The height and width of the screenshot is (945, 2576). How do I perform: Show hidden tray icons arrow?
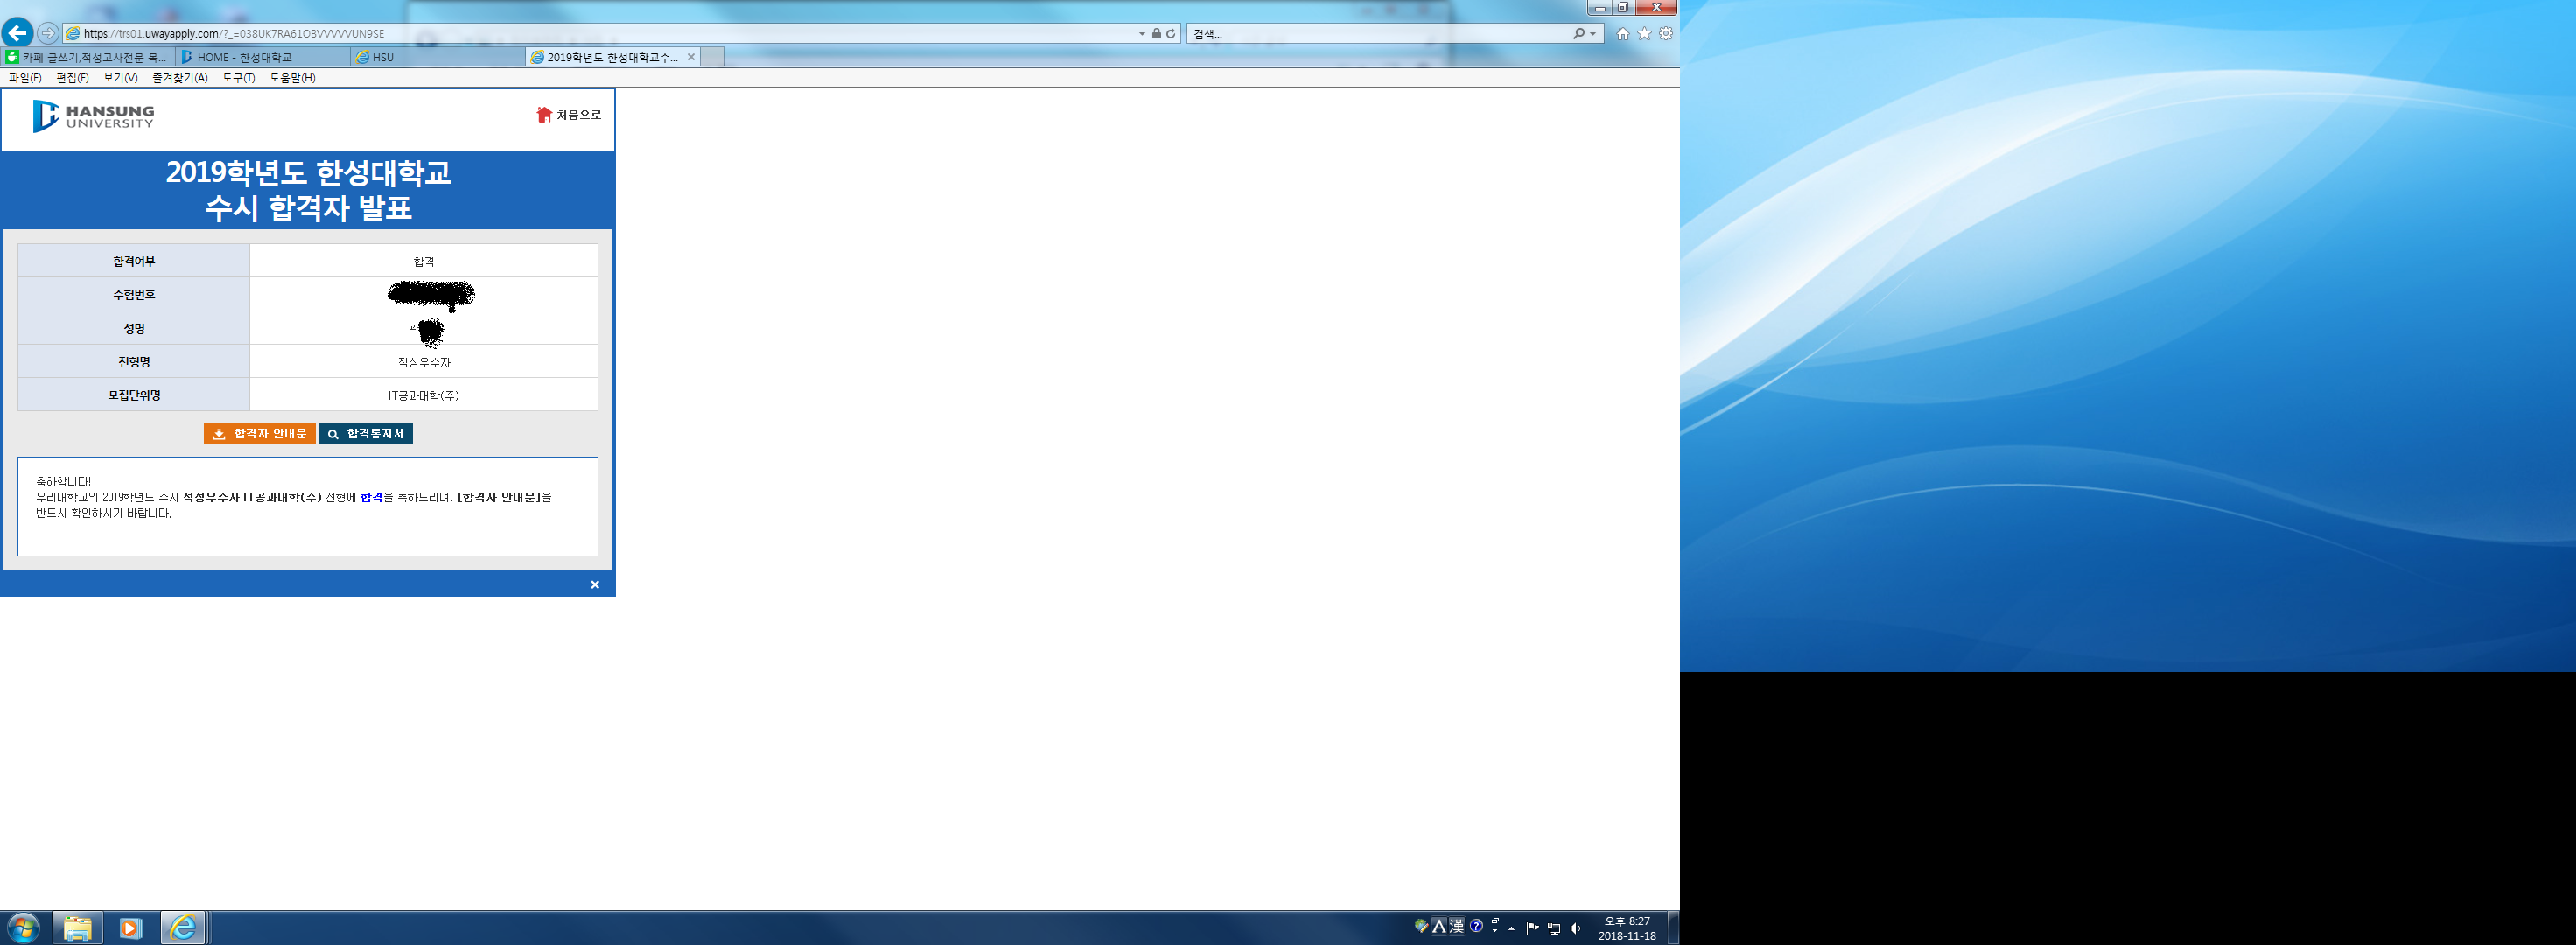(1511, 928)
